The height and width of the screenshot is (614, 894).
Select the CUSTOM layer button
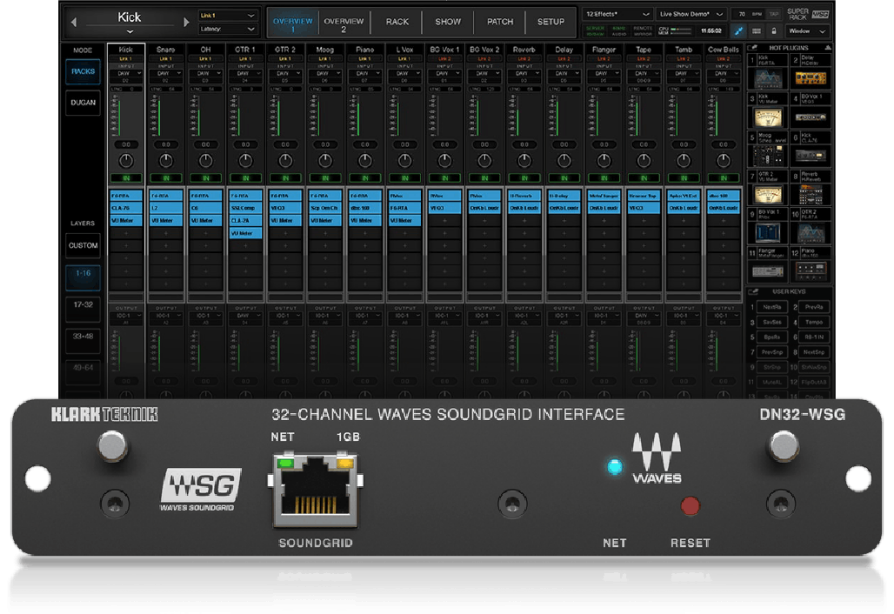coord(83,246)
